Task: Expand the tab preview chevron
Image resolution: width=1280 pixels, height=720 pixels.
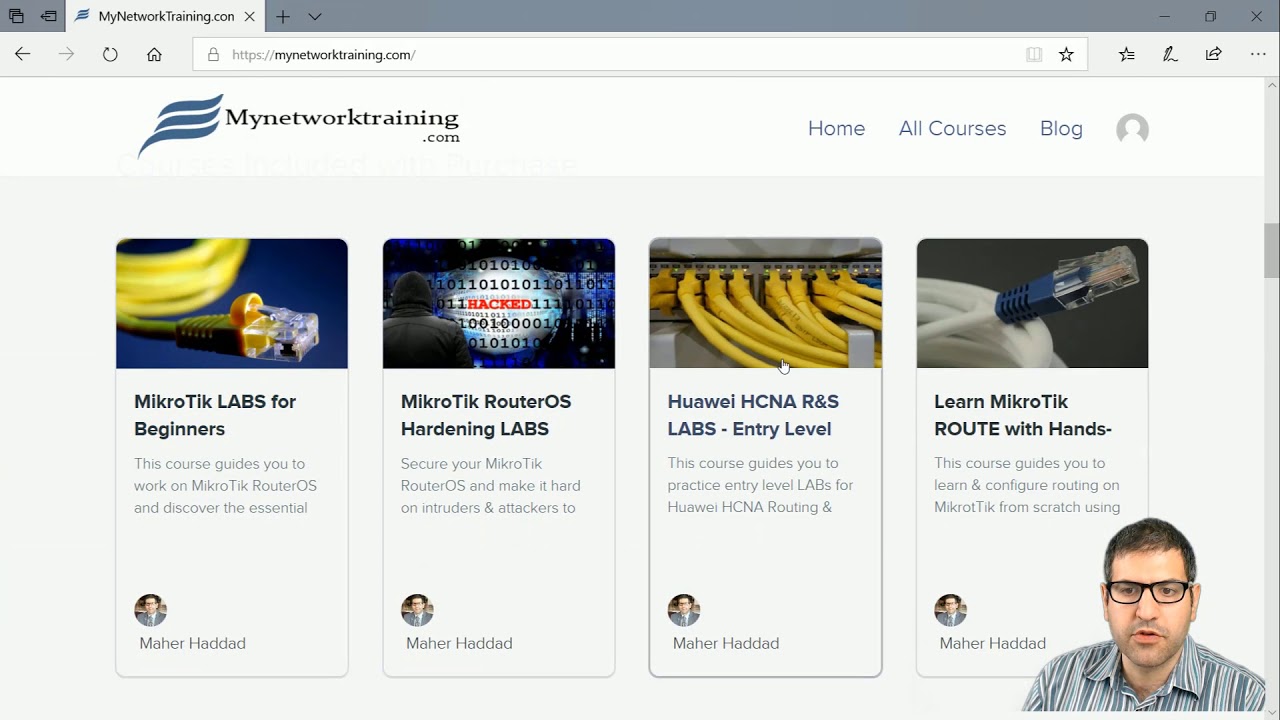Action: (315, 16)
